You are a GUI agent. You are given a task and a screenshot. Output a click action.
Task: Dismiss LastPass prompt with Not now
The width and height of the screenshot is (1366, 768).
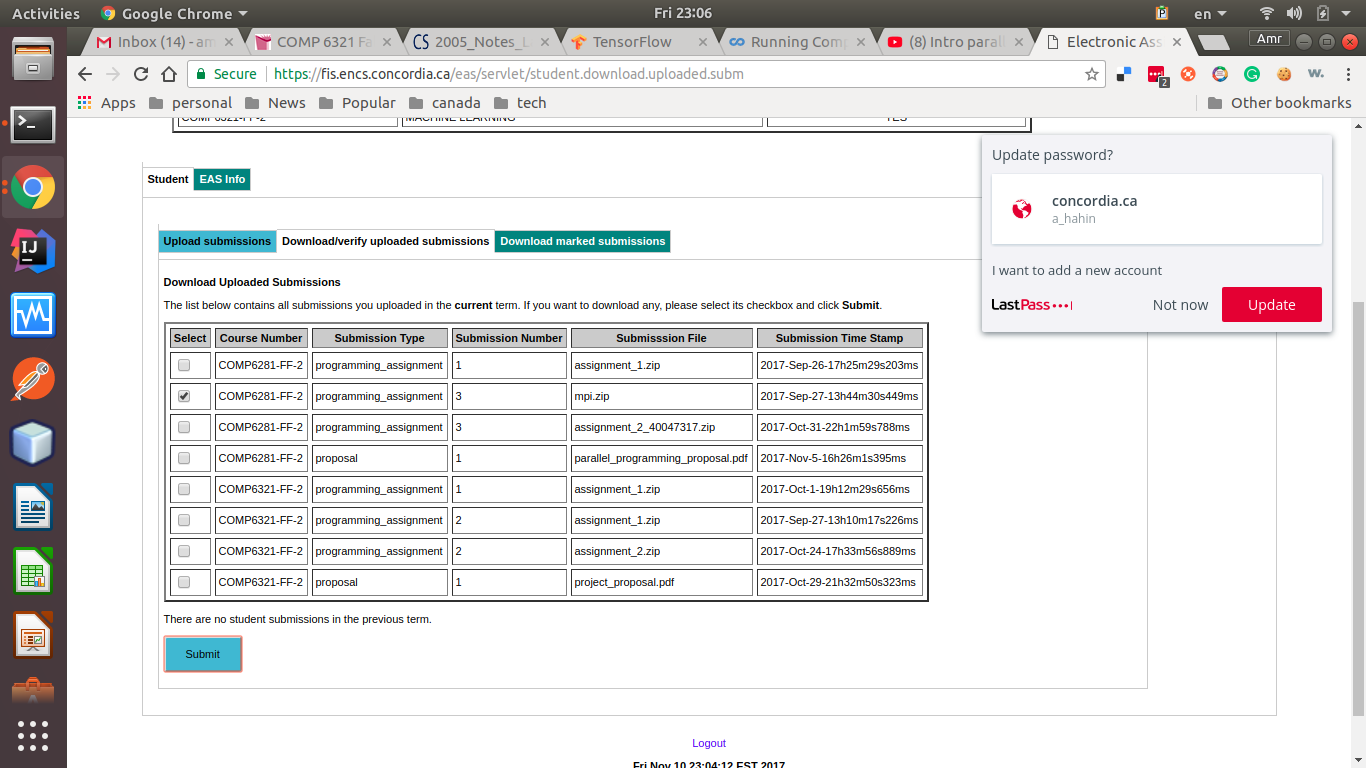pyautogui.click(x=1180, y=305)
